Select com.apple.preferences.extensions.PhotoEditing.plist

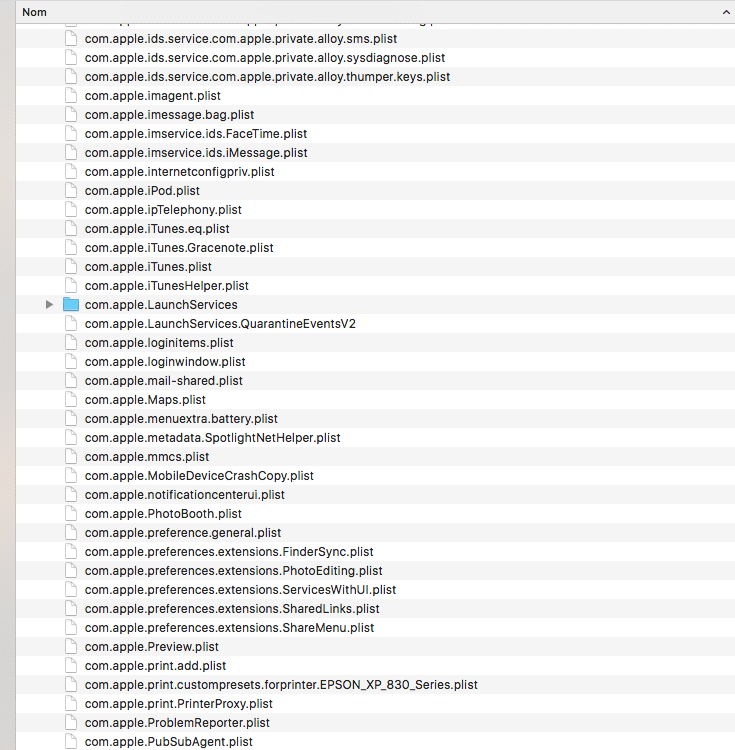234,571
